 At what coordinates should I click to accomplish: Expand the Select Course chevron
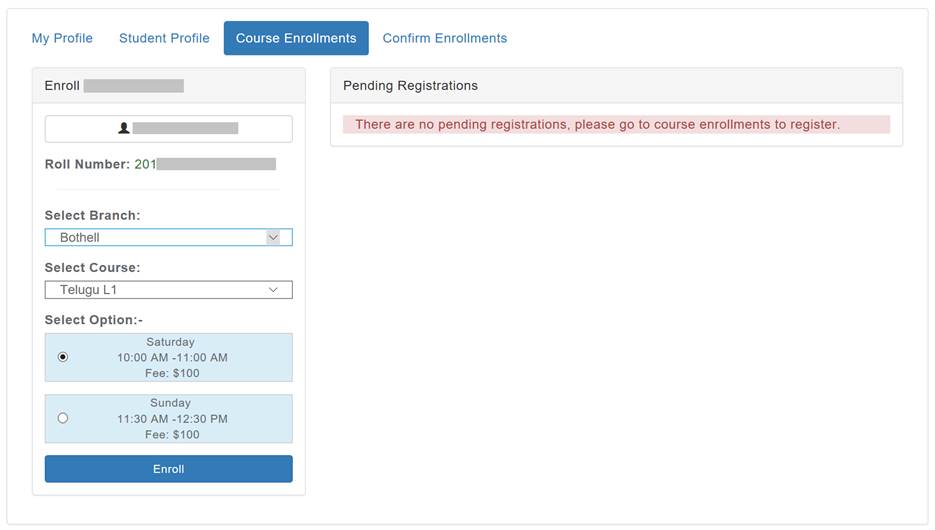click(x=273, y=290)
